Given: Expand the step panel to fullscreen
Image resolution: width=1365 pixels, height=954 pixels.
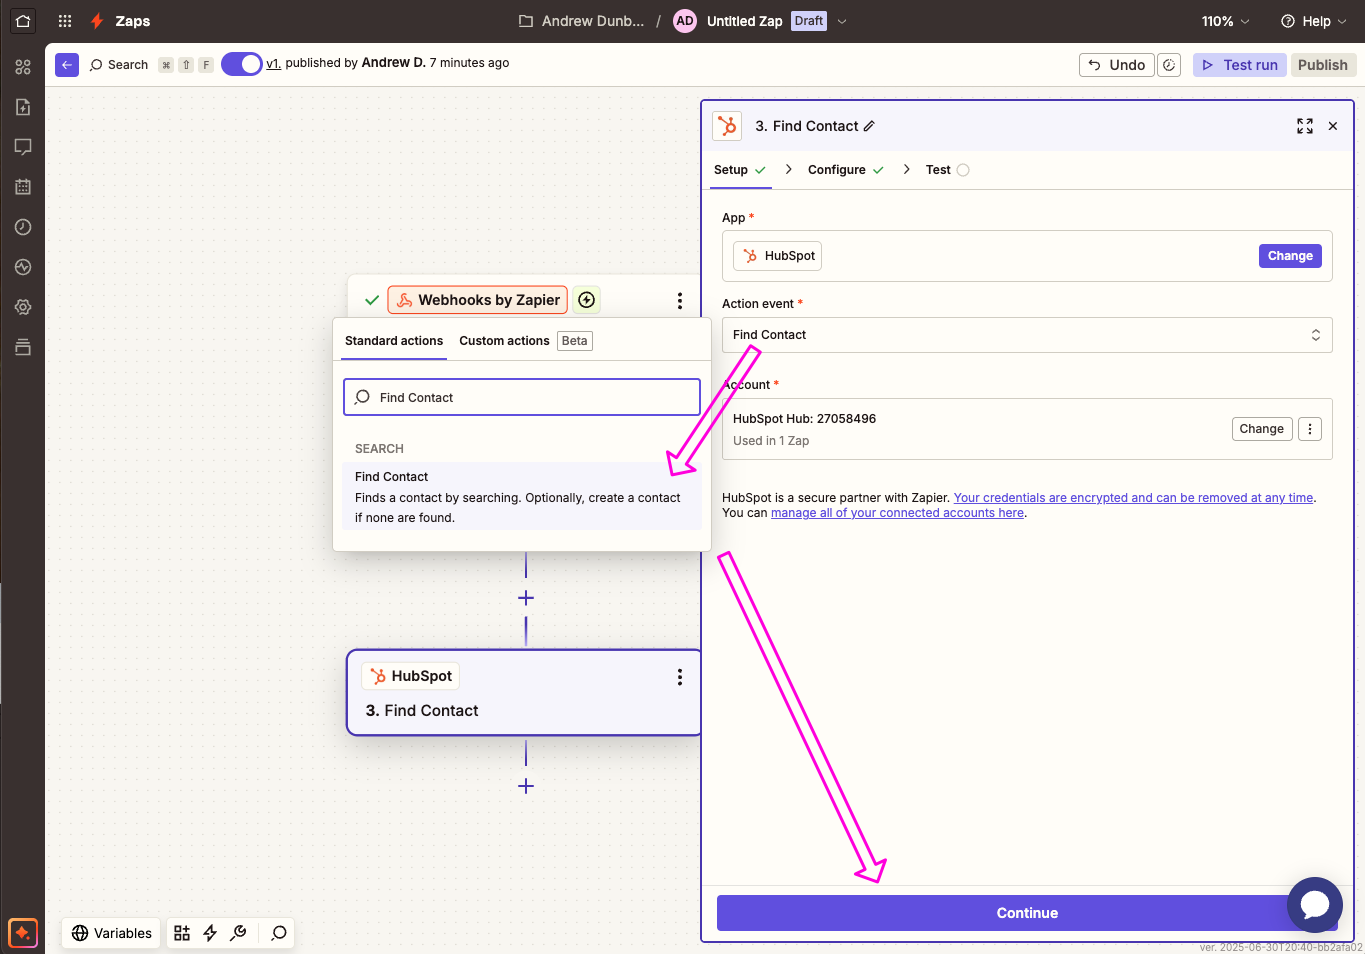Looking at the screenshot, I should [x=1305, y=126].
